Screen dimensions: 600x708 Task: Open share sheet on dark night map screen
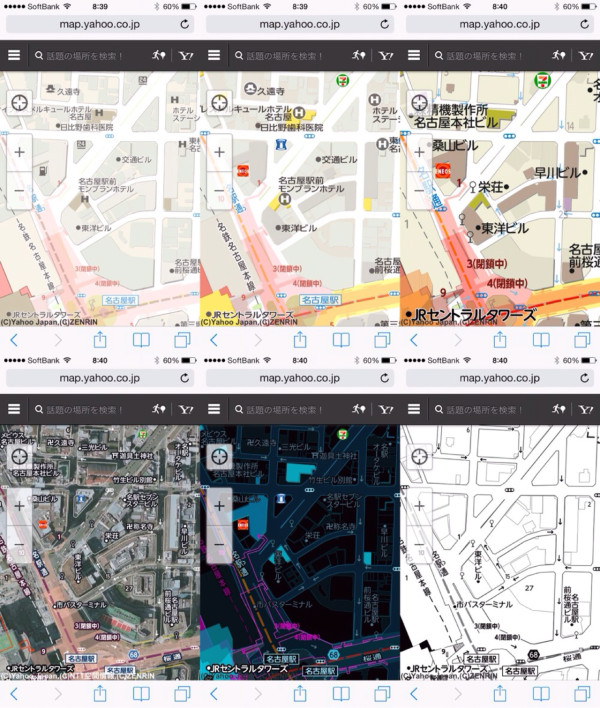(300, 694)
